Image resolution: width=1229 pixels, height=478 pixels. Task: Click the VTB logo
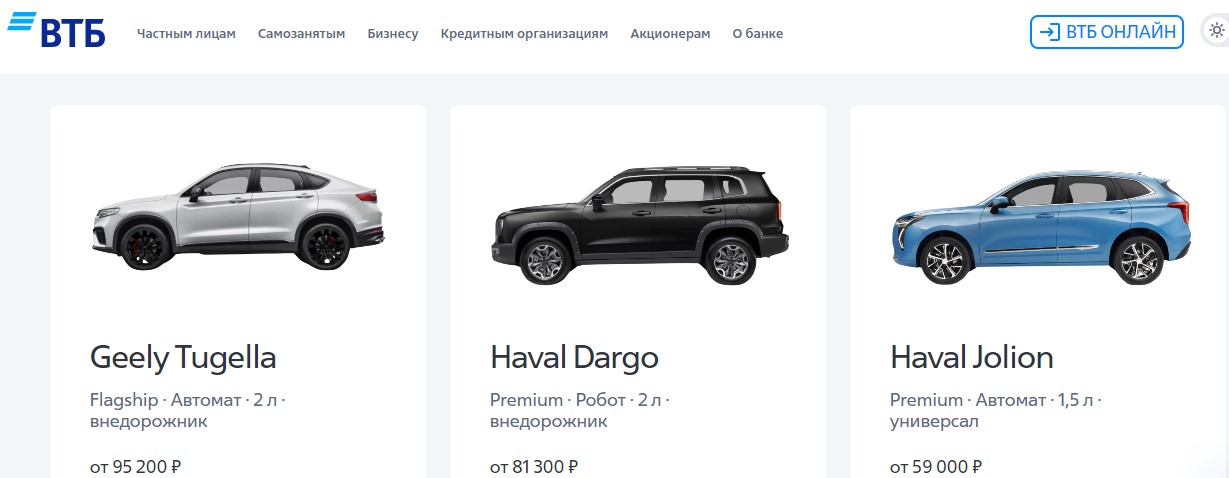point(56,30)
